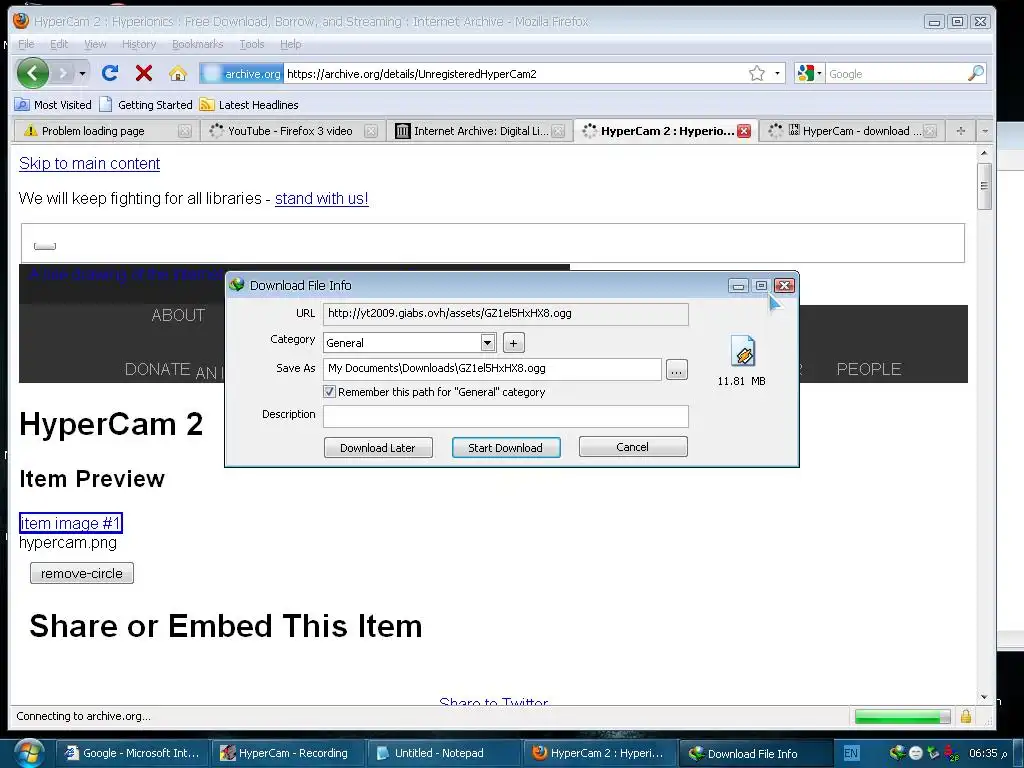
Task: Toggle Remember this path for General checkbox
Action: tap(329, 392)
